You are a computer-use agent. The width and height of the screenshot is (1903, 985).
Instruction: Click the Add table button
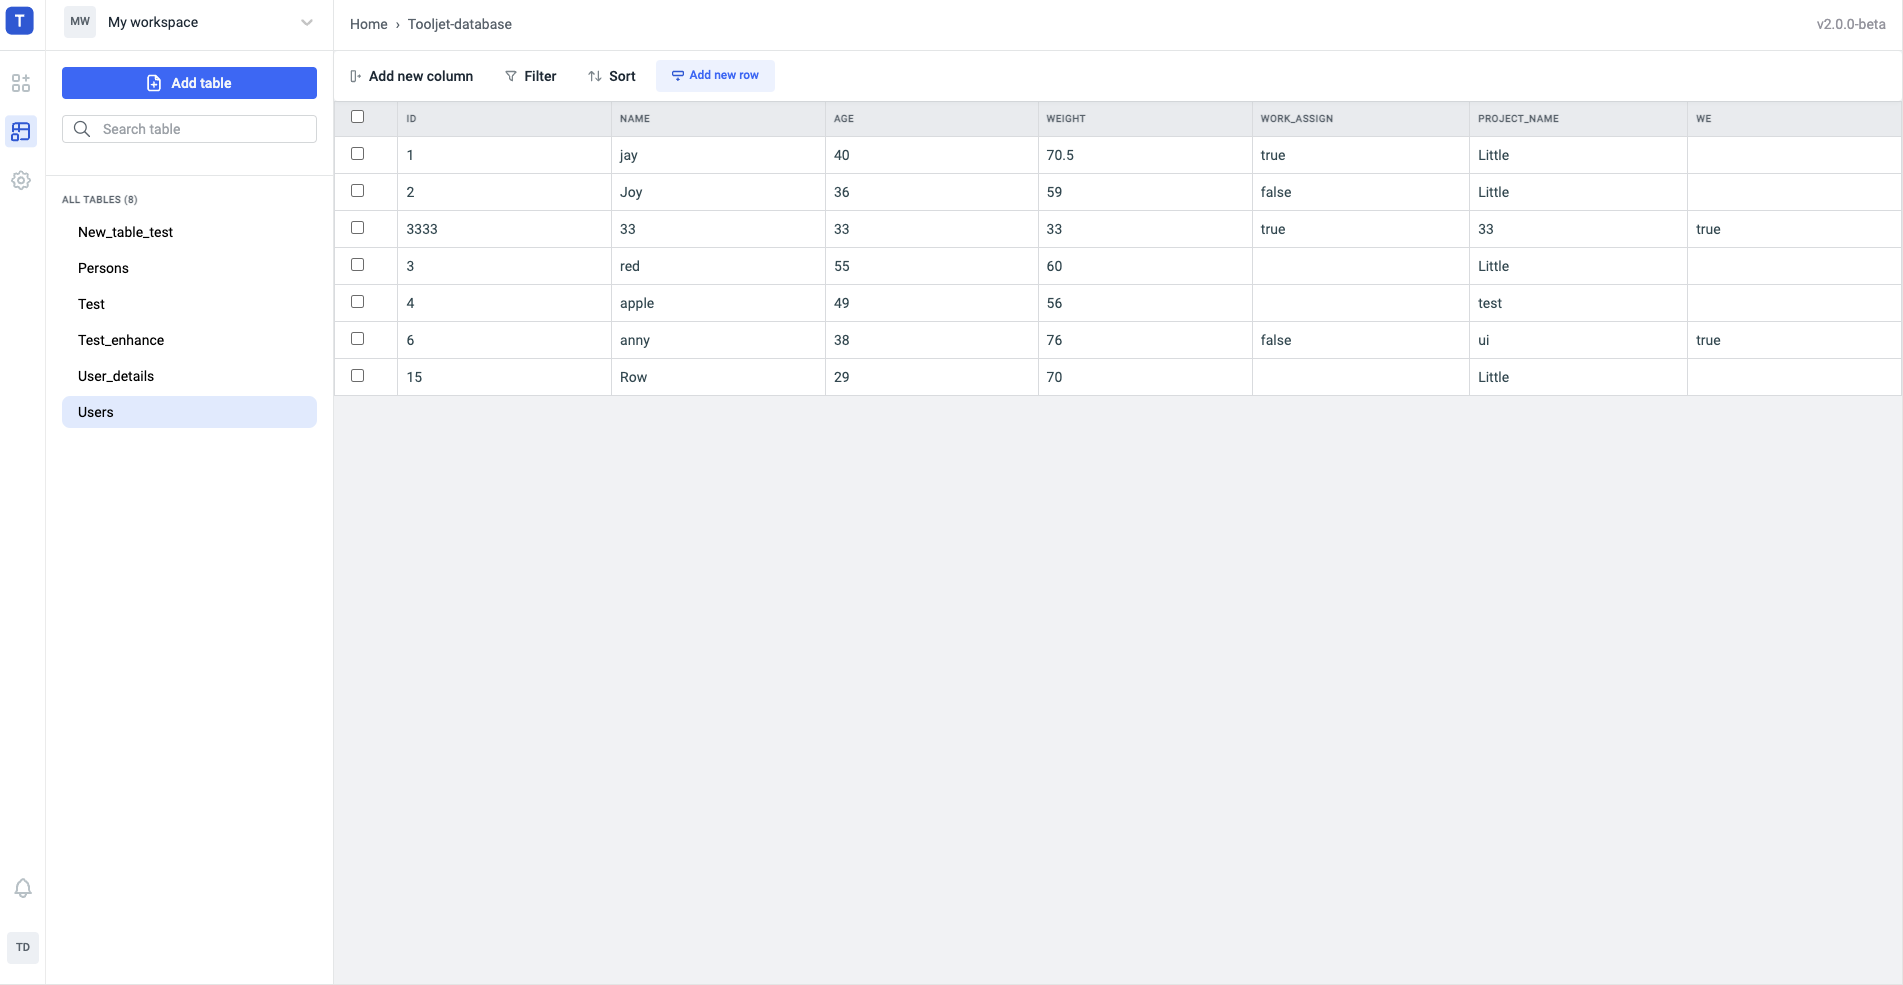(x=189, y=83)
